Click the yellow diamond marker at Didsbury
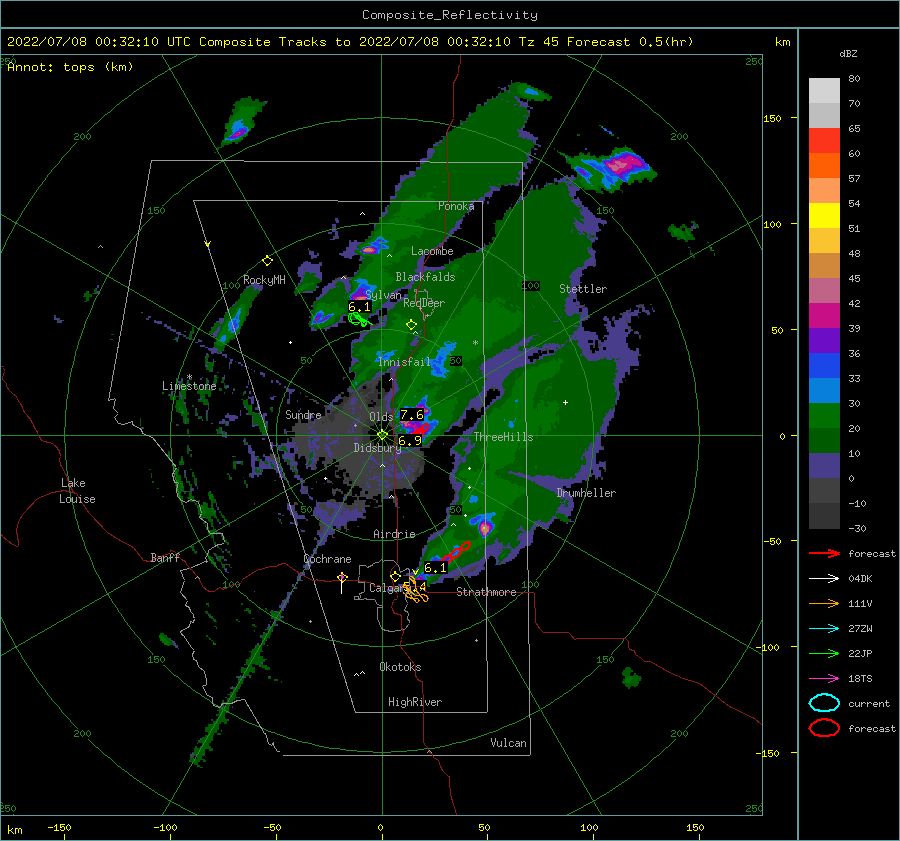Screen dimensions: 900x841 pyautogui.click(x=382, y=435)
